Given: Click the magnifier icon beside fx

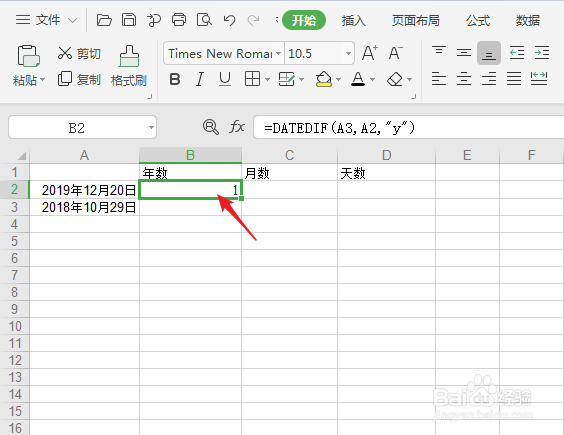Looking at the screenshot, I should click(x=210, y=127).
